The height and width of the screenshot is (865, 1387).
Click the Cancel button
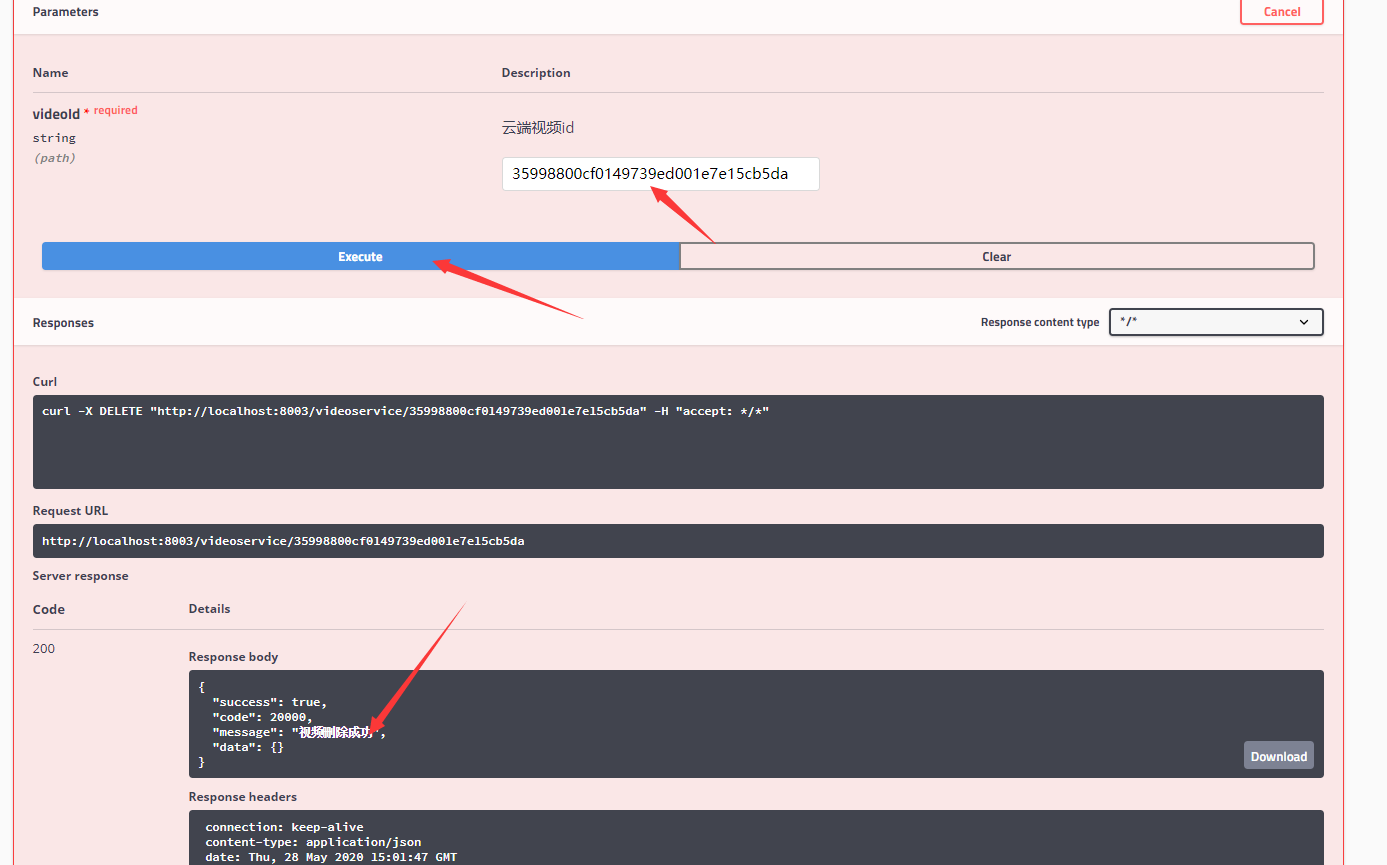point(1281,12)
